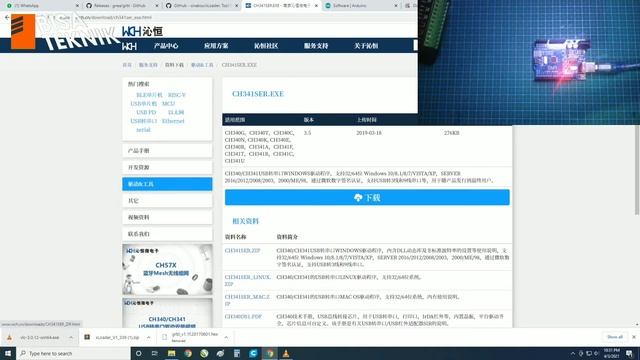Open File Explorer from the taskbar
This screenshot has height=360, width=640.
tap(171, 353)
